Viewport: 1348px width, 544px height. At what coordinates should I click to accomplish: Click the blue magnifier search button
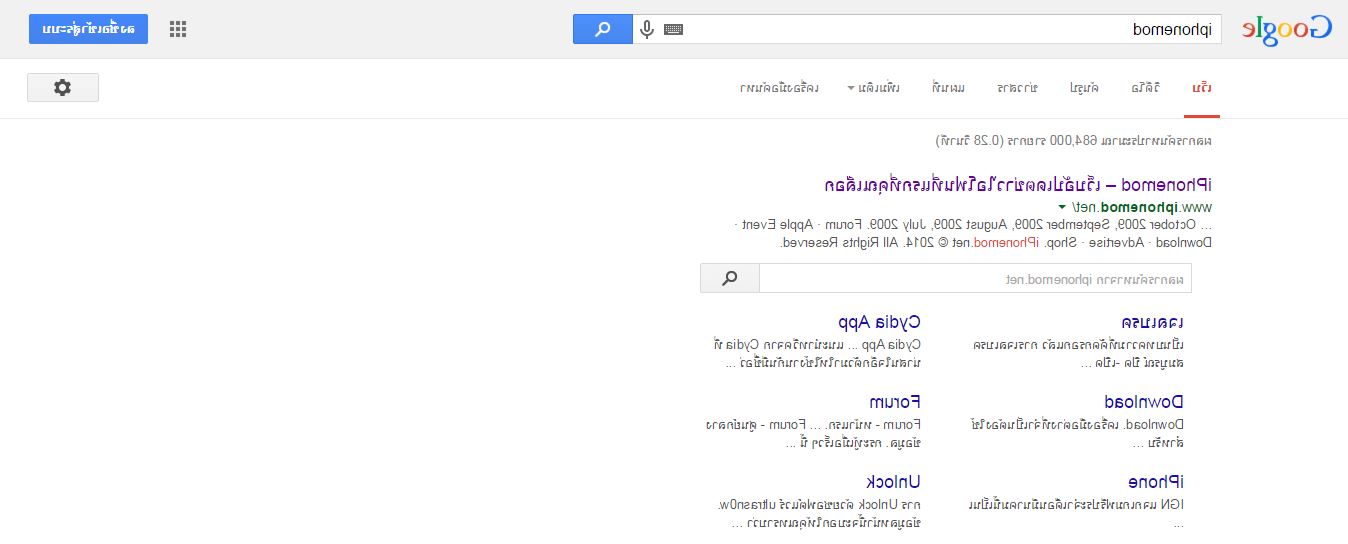(x=603, y=29)
